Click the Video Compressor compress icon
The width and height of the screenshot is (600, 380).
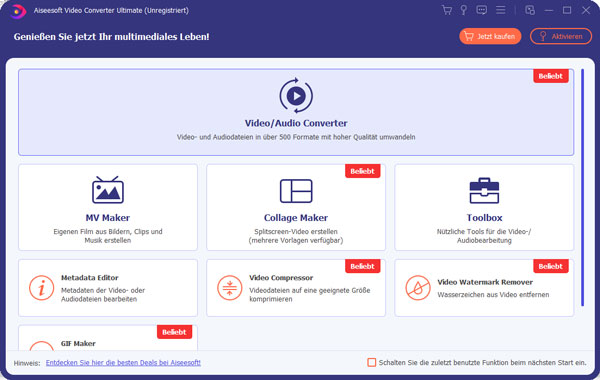230,288
